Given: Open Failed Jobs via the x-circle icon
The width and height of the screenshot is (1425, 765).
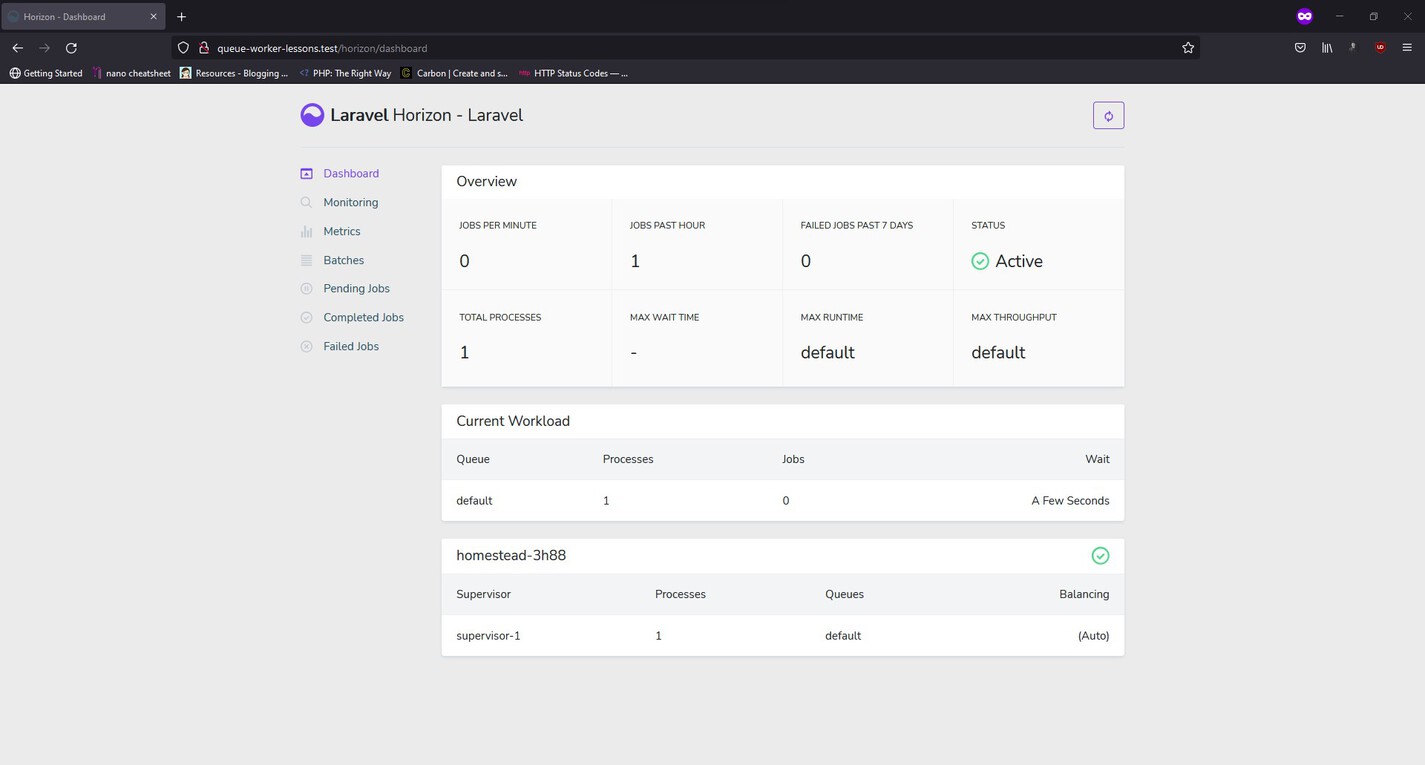Looking at the screenshot, I should click(306, 346).
